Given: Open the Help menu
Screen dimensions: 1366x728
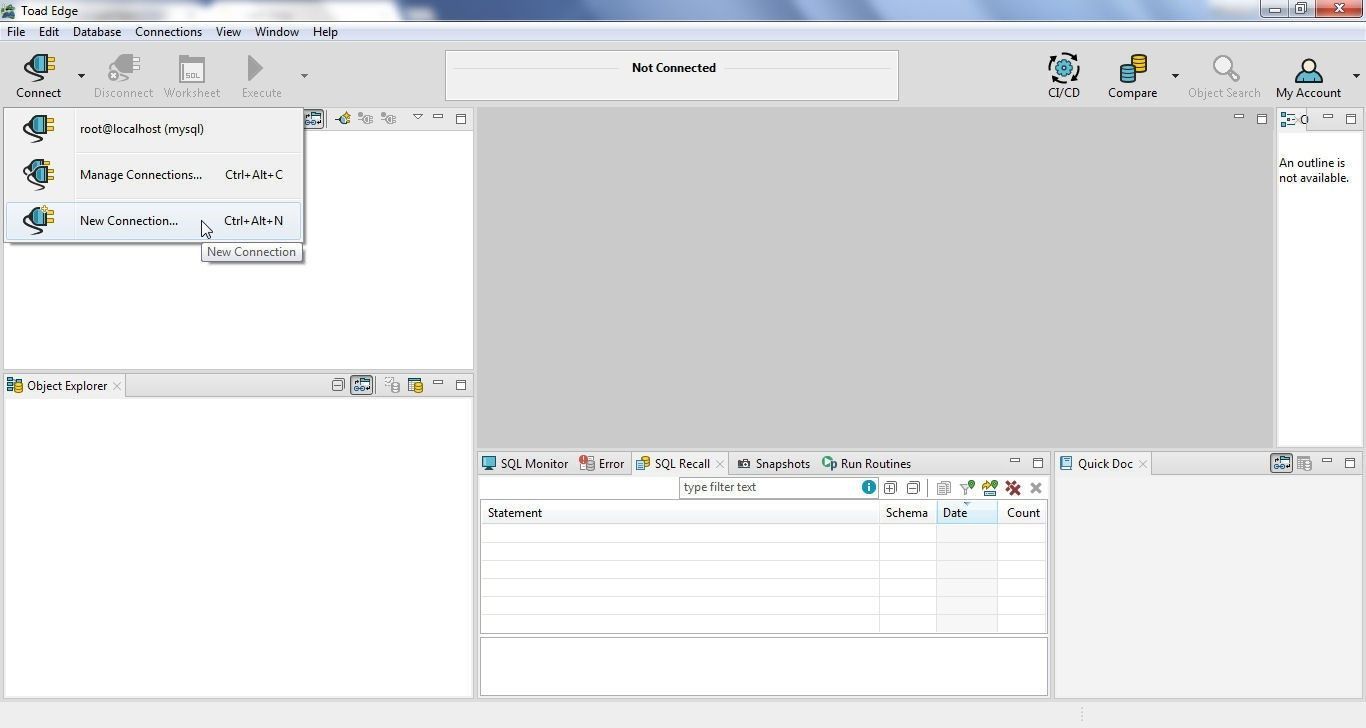Looking at the screenshot, I should pyautogui.click(x=325, y=32).
